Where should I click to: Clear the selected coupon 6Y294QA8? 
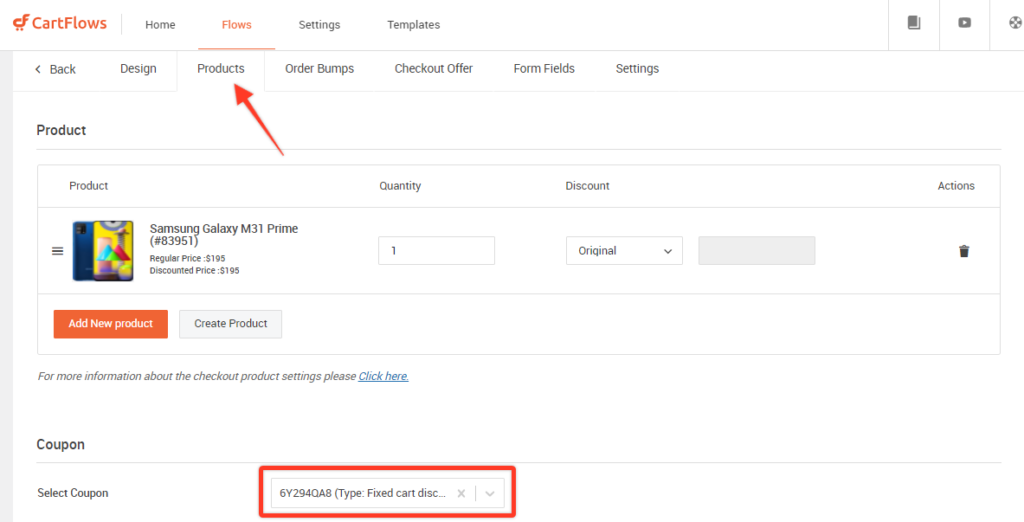click(461, 493)
